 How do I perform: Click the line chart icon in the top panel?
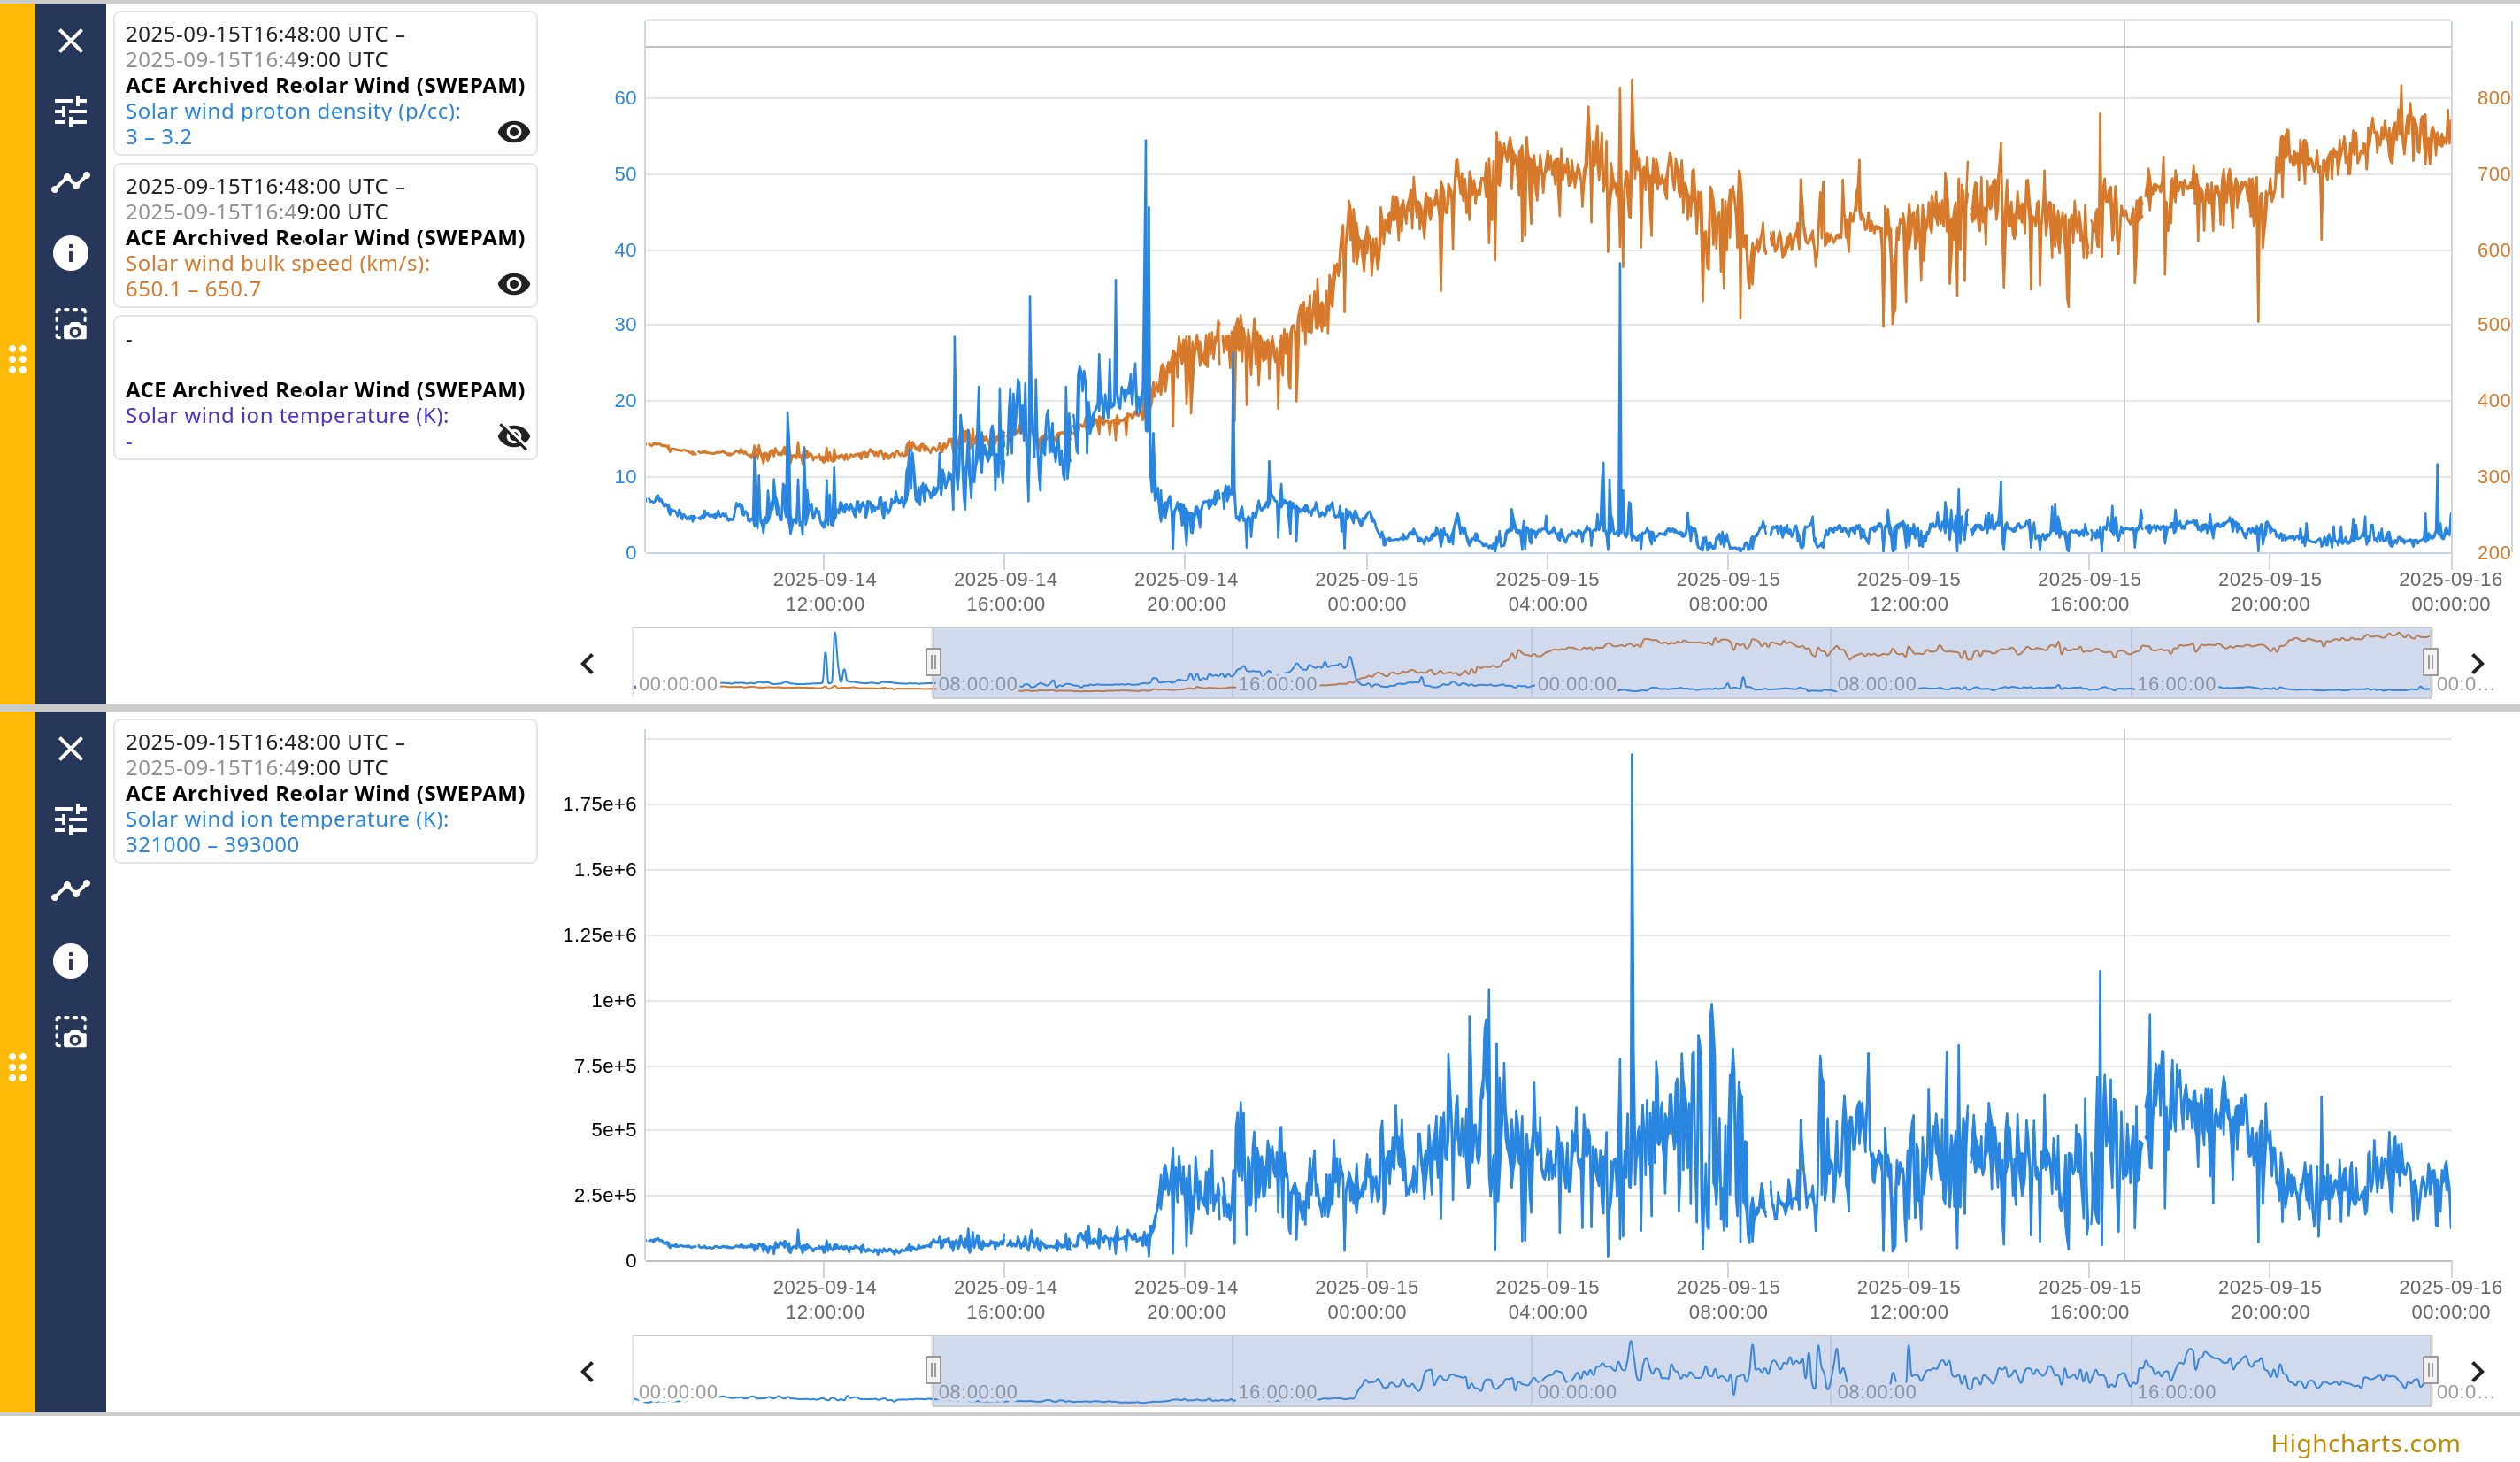[70, 182]
